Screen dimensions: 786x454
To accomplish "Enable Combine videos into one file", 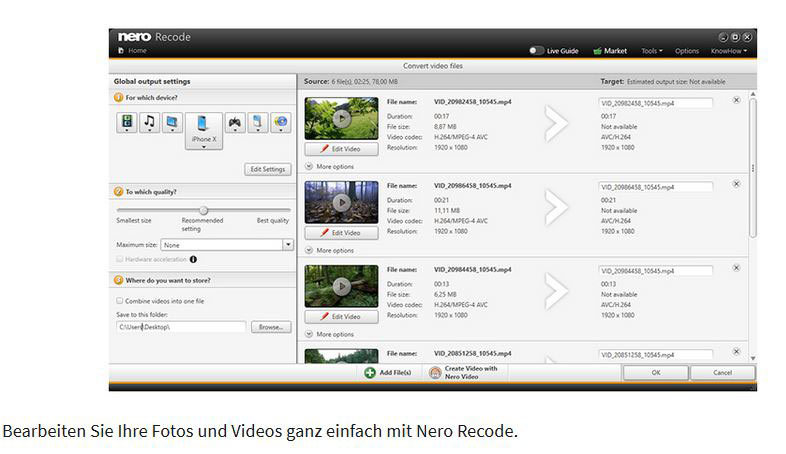I will pos(120,301).
